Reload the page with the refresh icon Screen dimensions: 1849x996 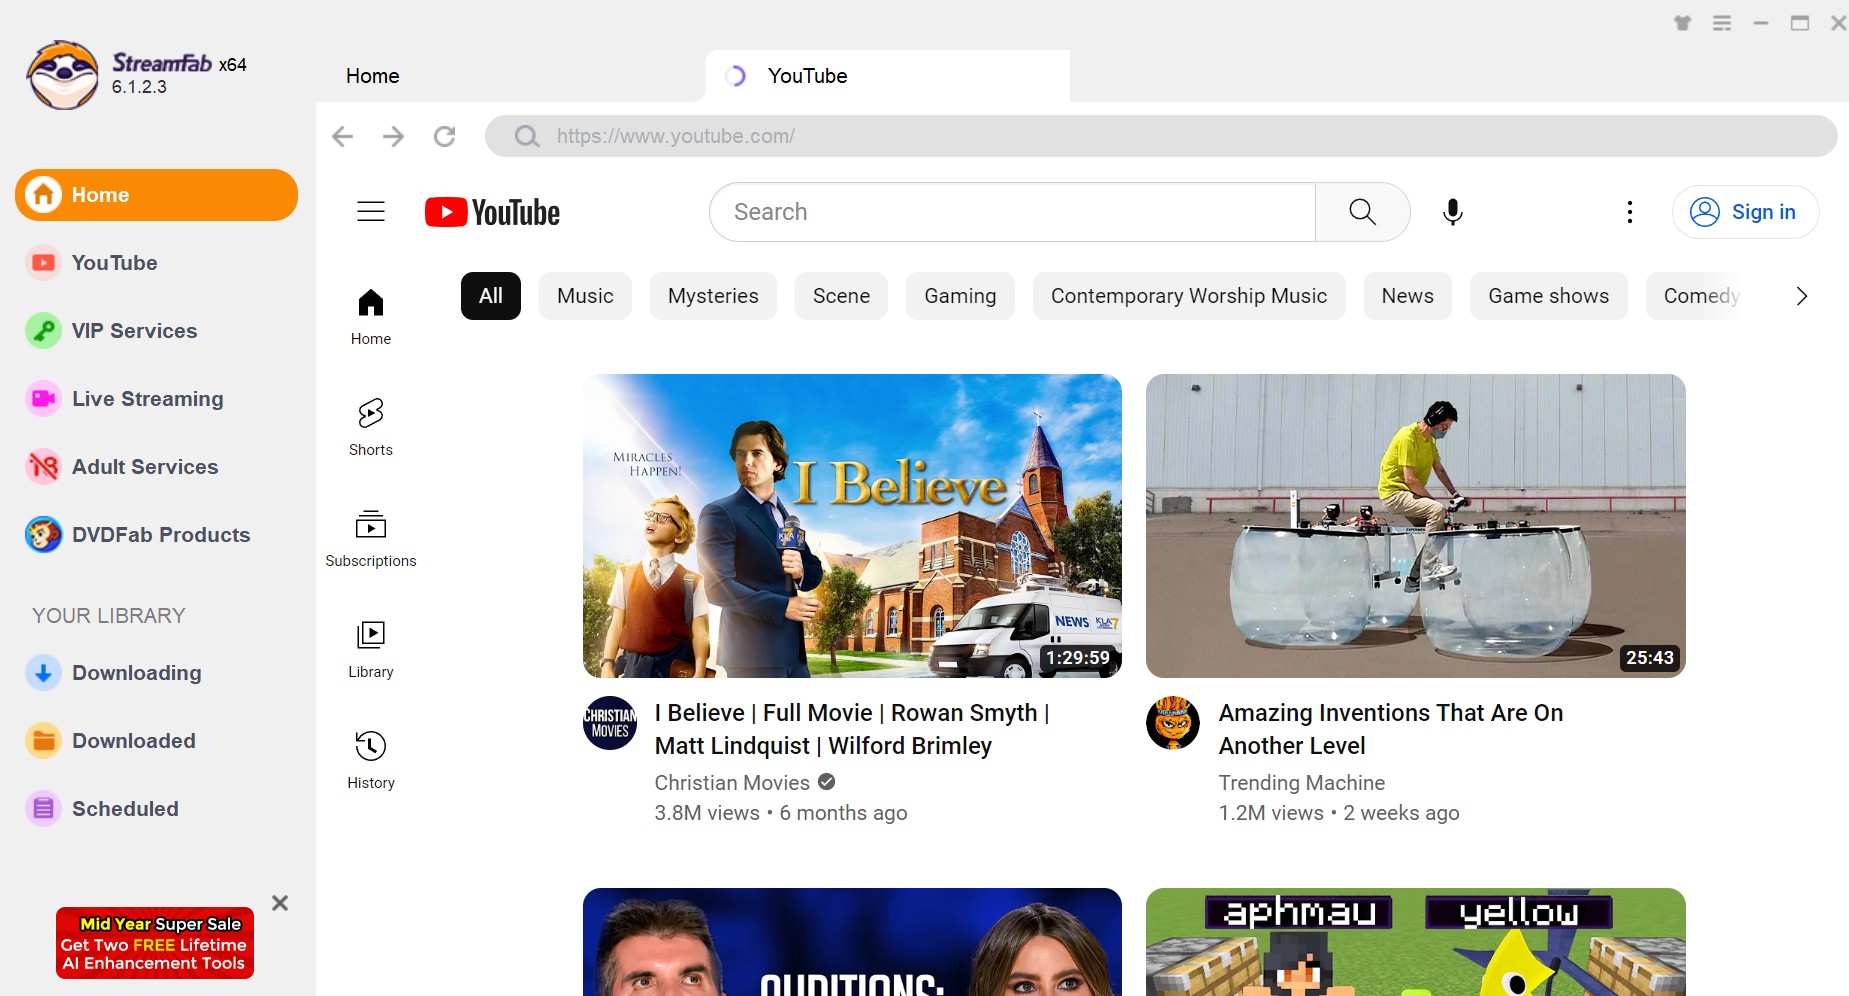pyautogui.click(x=445, y=136)
